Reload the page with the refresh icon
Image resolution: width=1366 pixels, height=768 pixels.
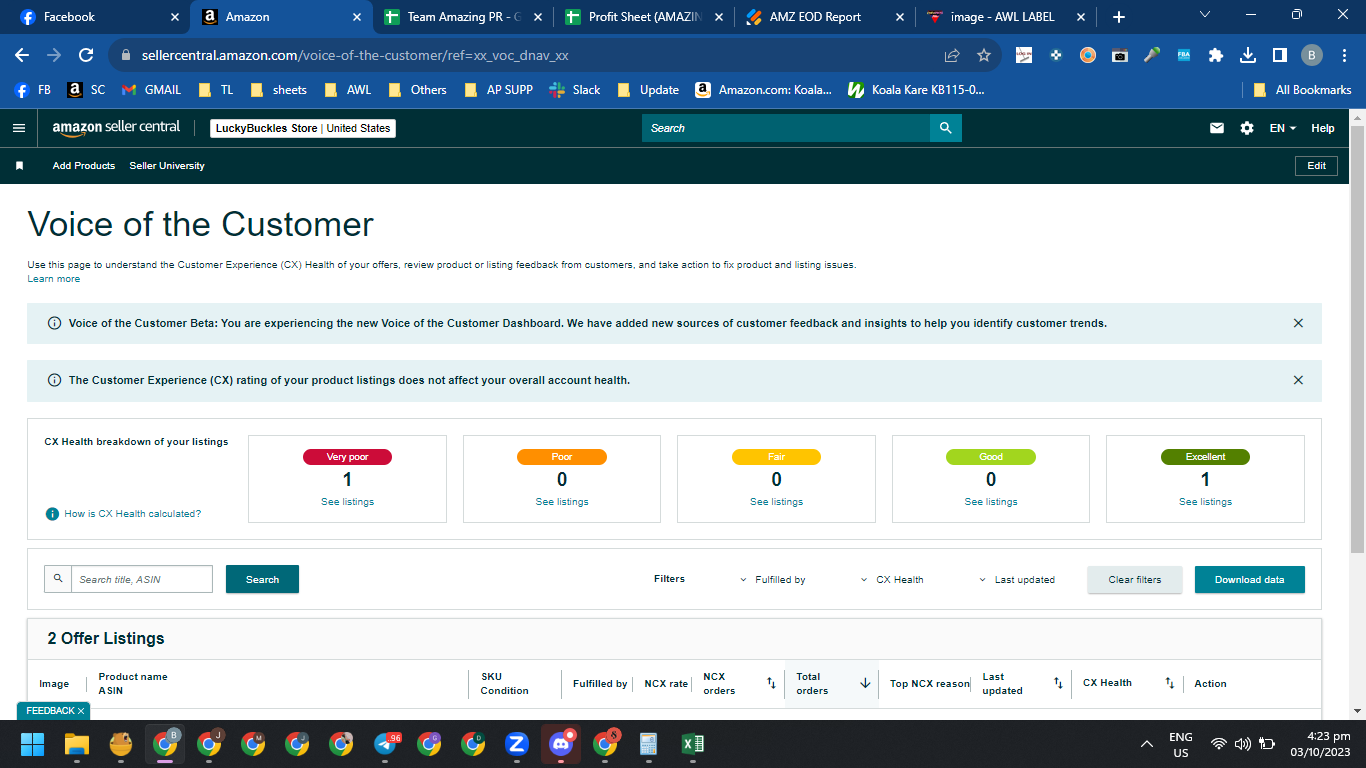click(x=86, y=55)
